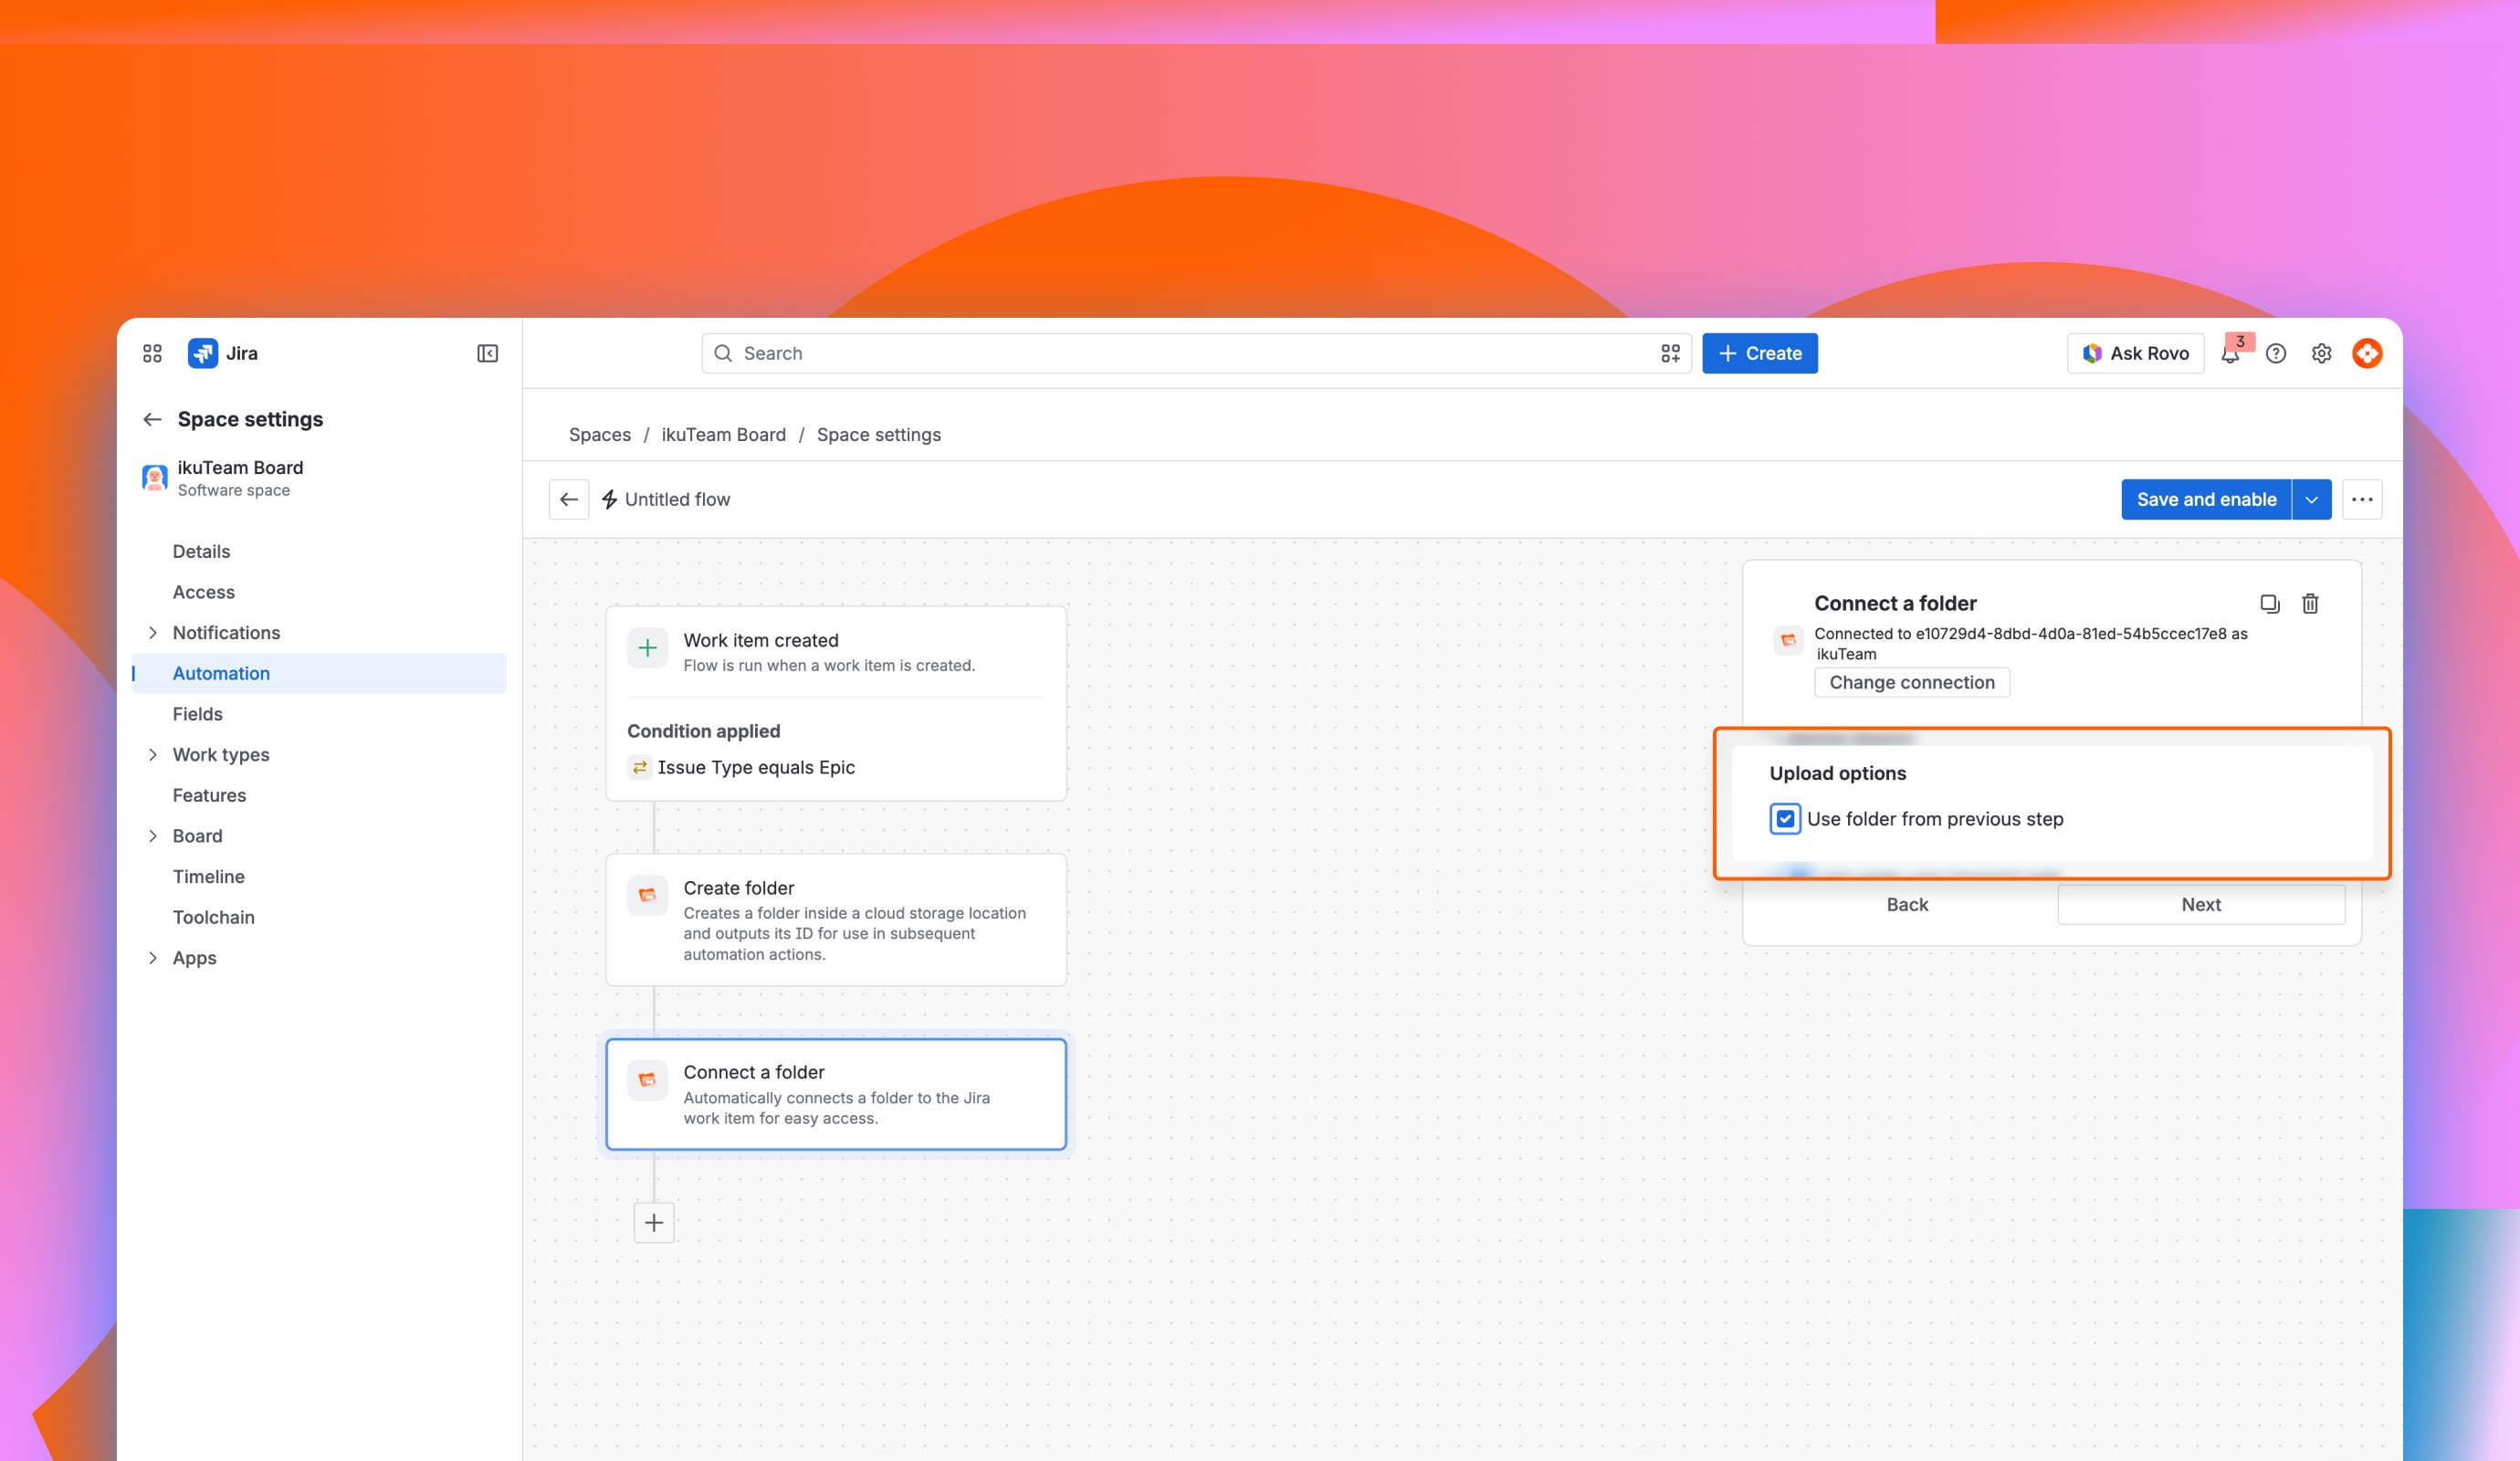Click the Connect a folder step icon
Image resolution: width=2520 pixels, height=1461 pixels.
click(647, 1079)
